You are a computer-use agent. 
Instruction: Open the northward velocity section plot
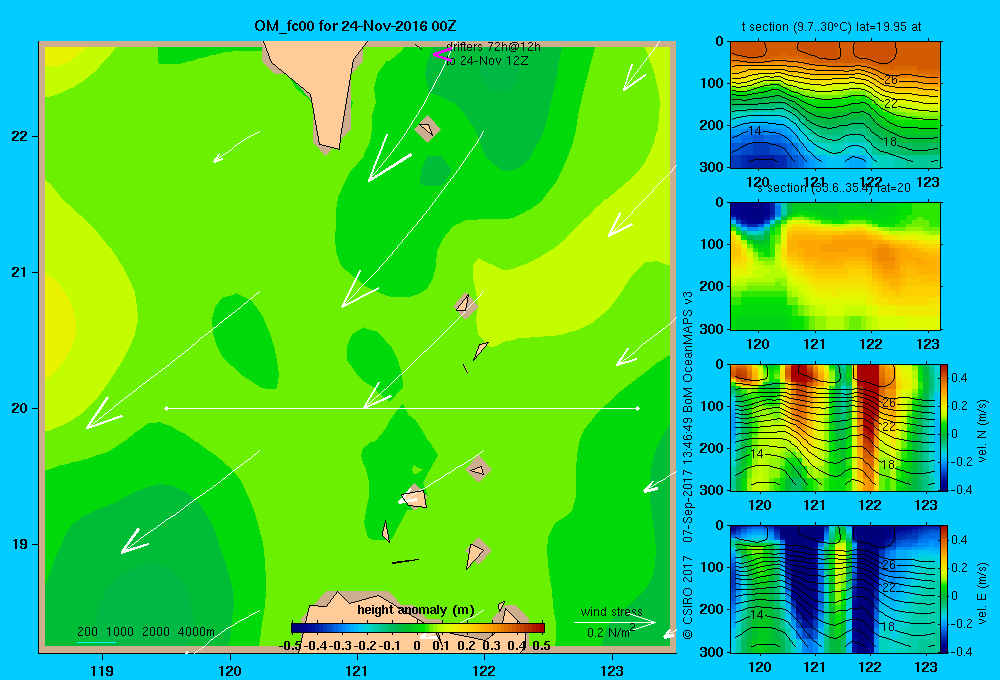pos(834,427)
